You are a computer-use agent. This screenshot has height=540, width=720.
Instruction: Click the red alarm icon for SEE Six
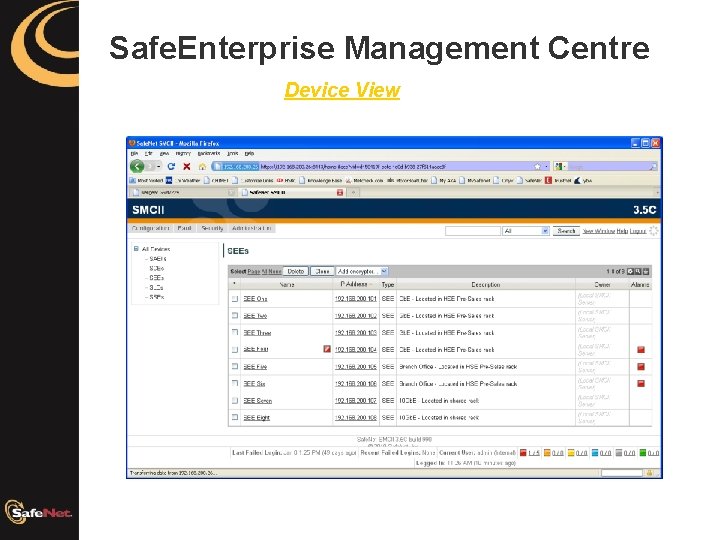pos(641,383)
